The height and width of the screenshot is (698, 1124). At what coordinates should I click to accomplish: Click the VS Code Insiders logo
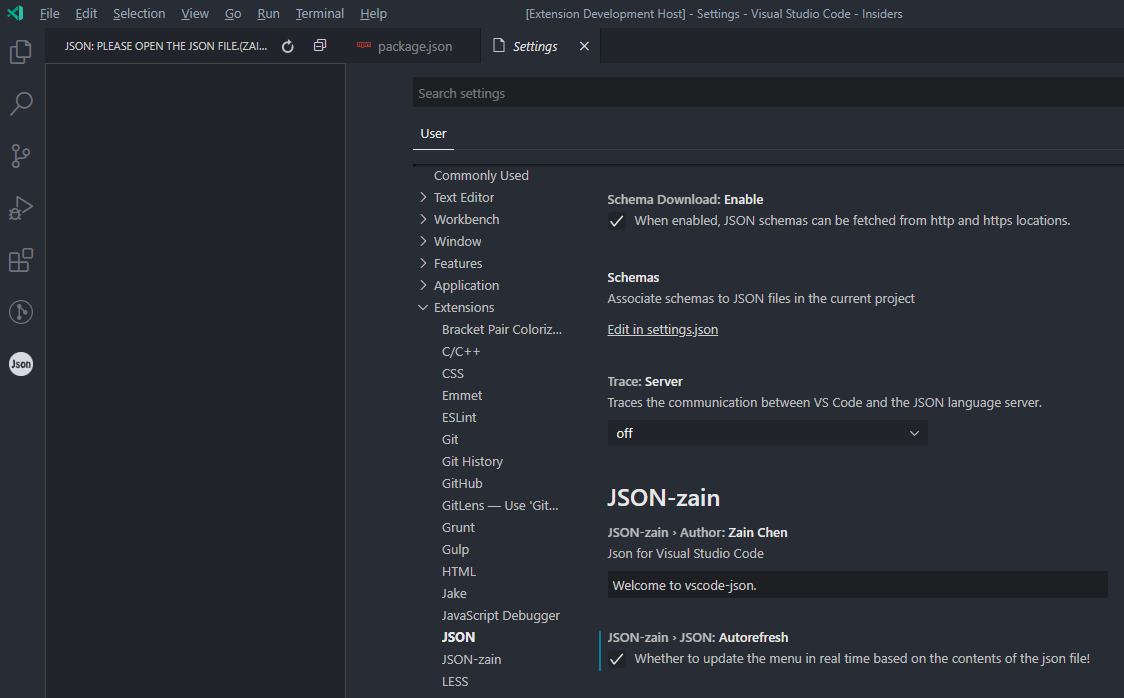tap(15, 13)
